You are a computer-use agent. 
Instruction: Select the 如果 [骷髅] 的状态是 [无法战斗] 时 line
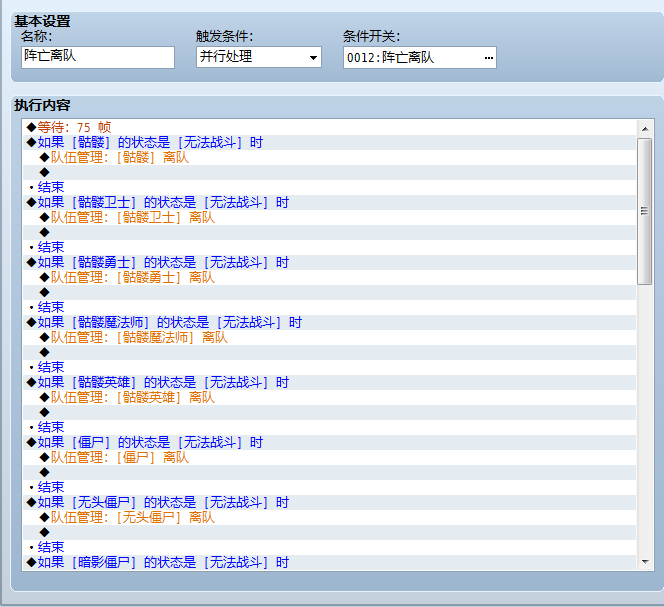pyautogui.click(x=329, y=143)
